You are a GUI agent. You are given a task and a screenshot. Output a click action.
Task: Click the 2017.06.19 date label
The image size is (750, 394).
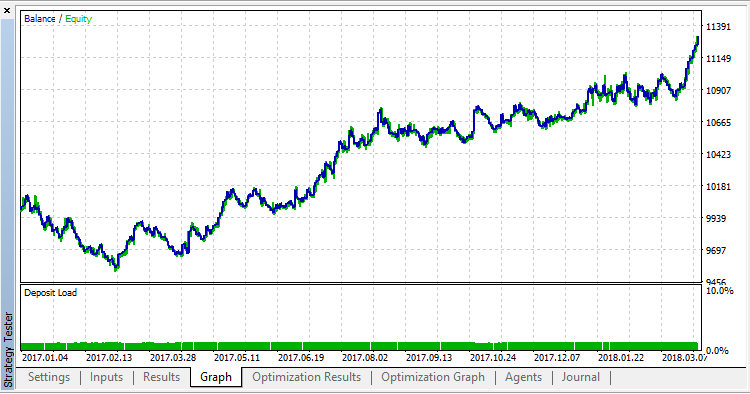[x=301, y=358]
